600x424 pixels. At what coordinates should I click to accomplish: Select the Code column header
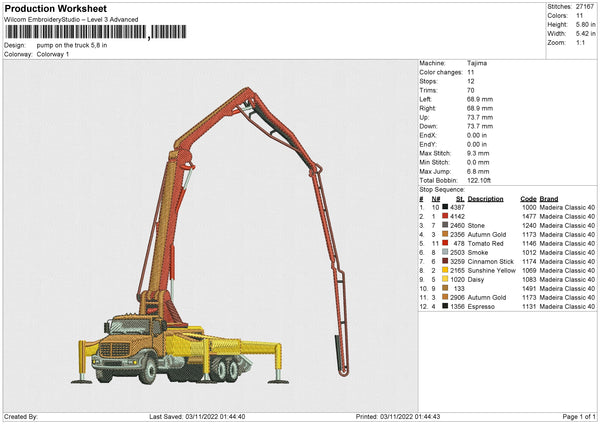pyautogui.click(x=528, y=198)
